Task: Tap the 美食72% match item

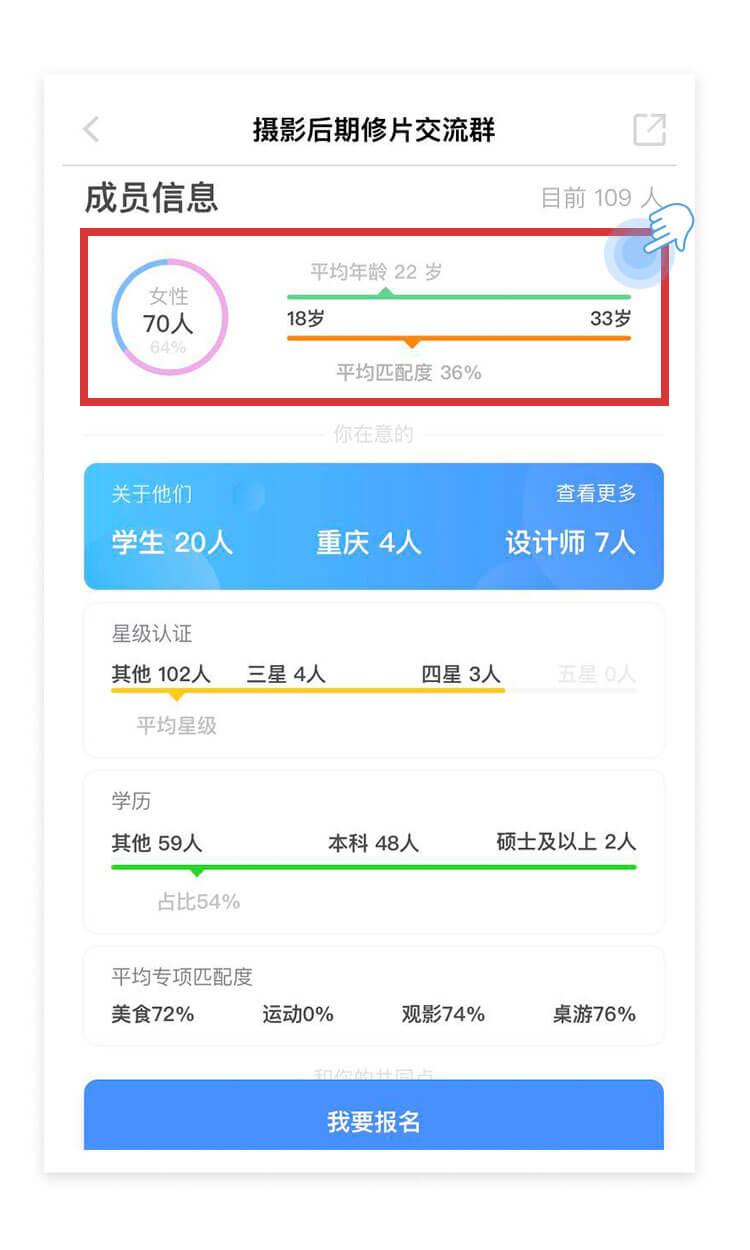Action: 153,1014
